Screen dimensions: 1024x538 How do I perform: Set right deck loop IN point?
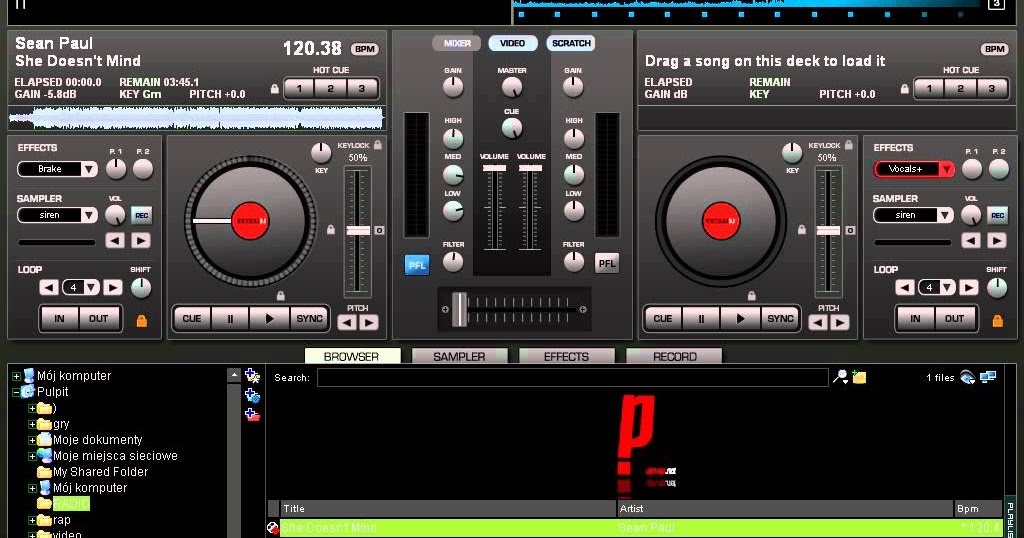(916, 319)
